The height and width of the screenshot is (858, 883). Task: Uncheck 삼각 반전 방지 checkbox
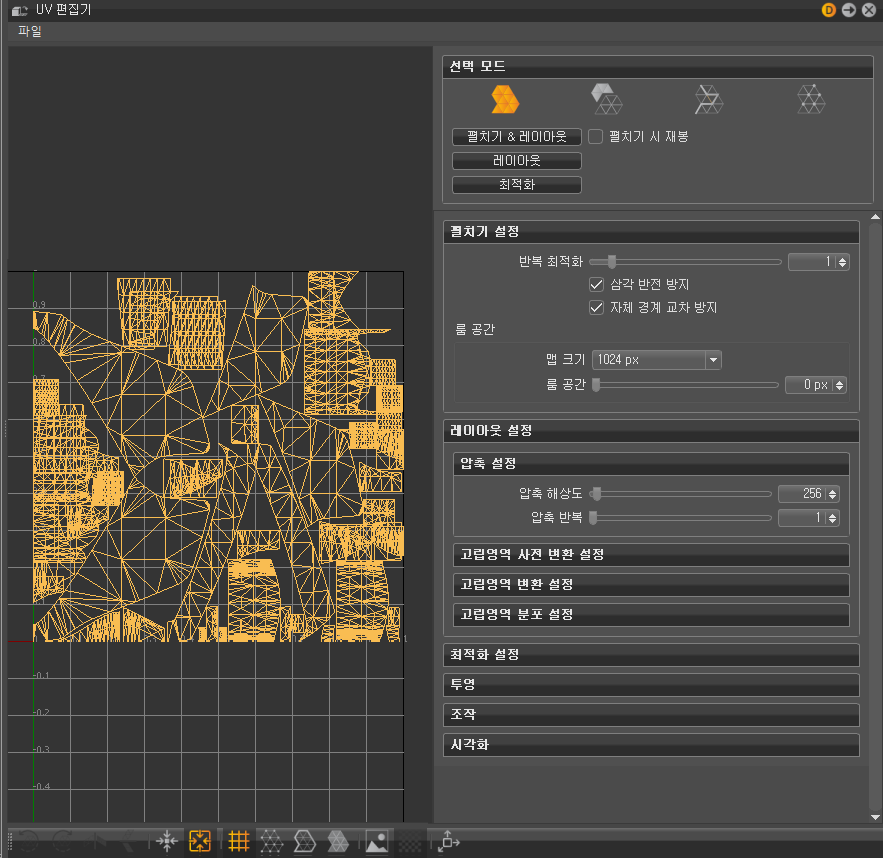click(x=596, y=284)
